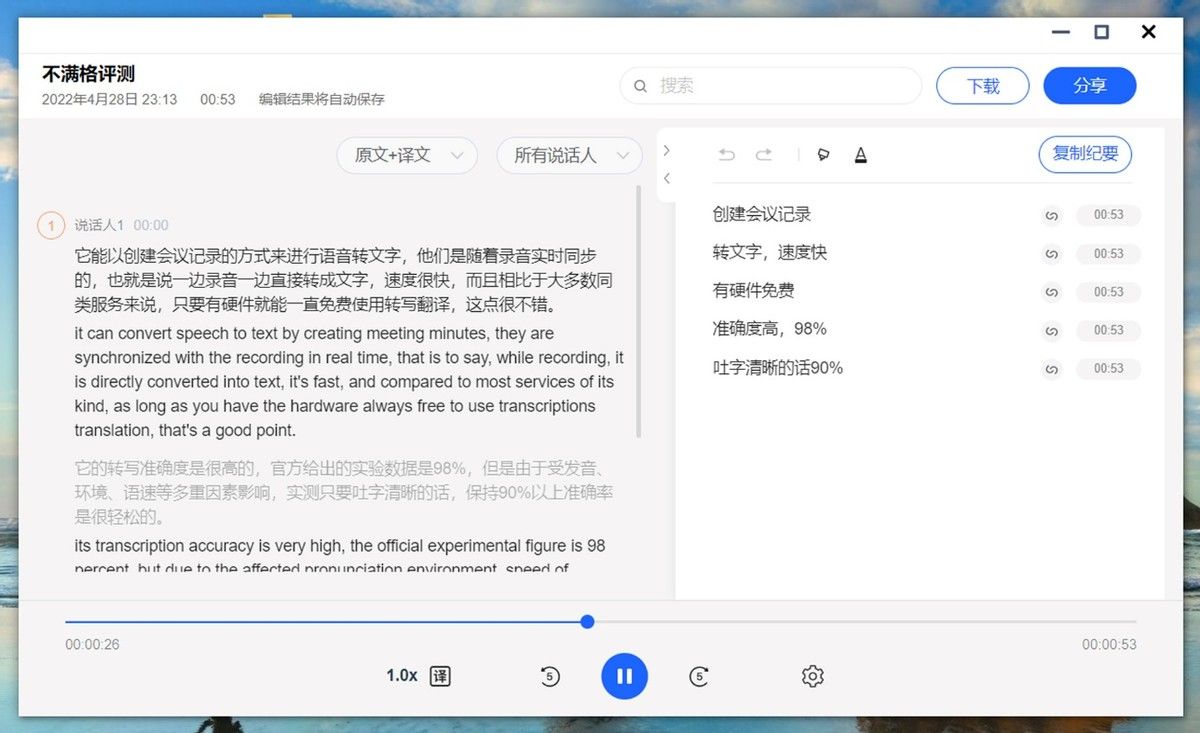
Task: Click the redo arrow in summary toolbar
Action: (x=764, y=155)
